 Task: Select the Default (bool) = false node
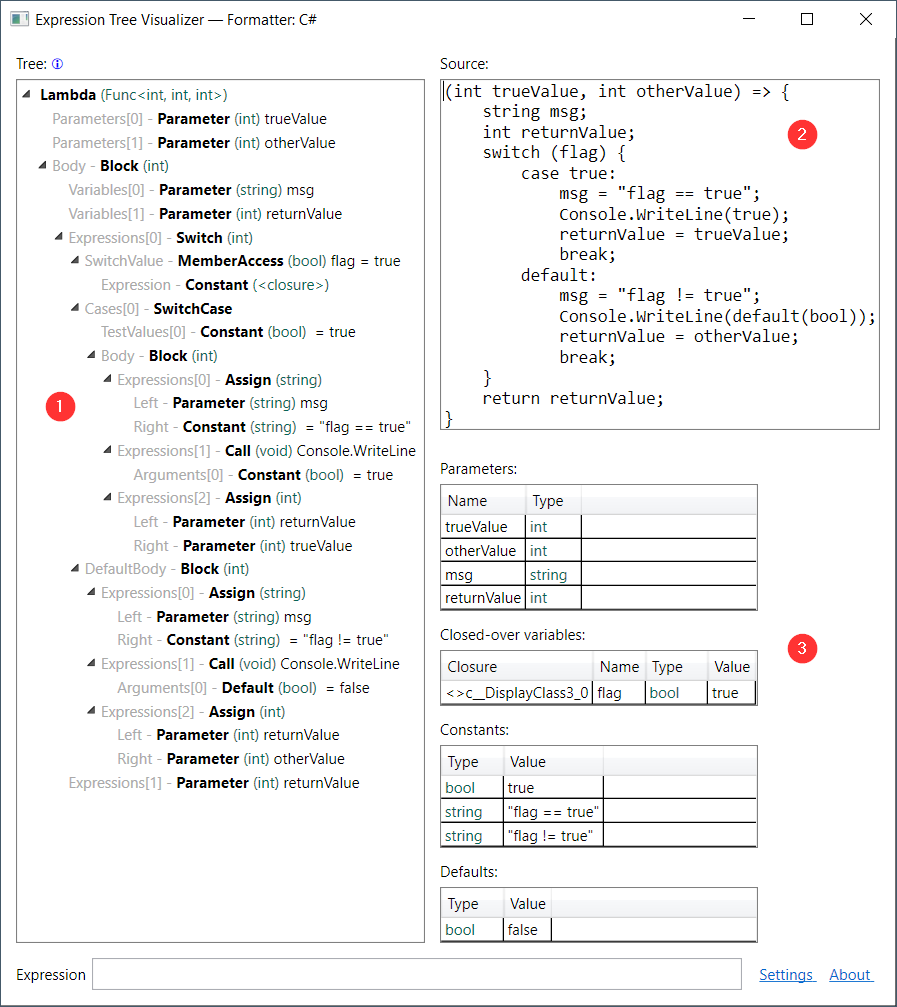[248, 687]
